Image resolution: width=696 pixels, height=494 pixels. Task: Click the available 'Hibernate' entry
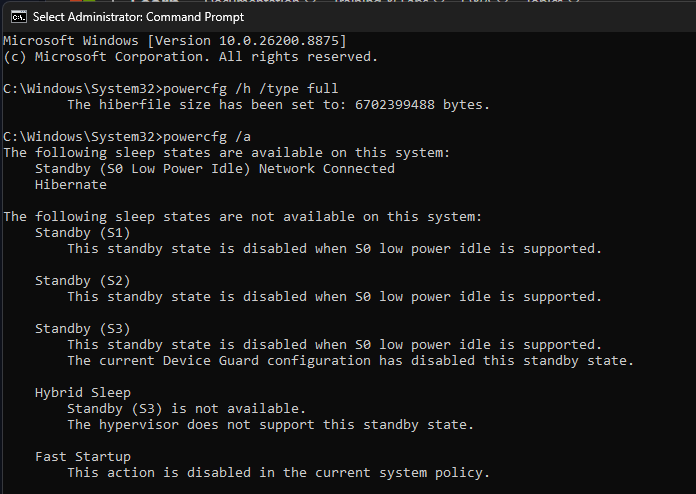coord(71,185)
